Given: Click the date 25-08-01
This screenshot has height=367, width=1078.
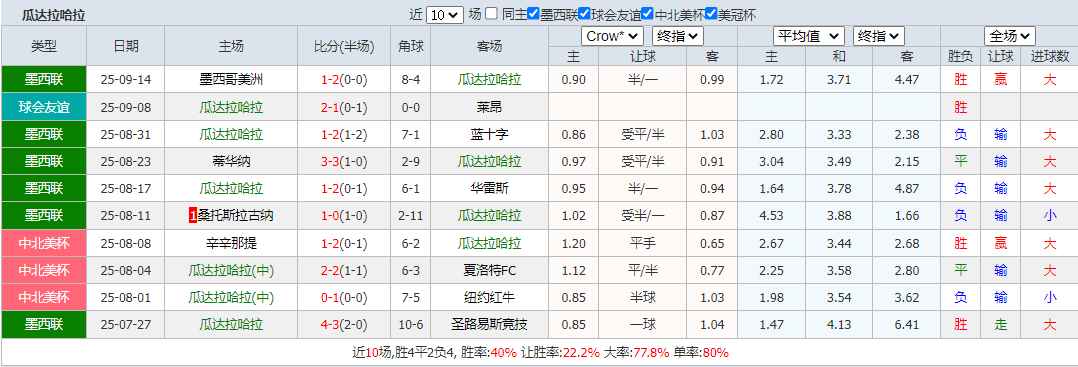Looking at the screenshot, I should (x=126, y=298).
